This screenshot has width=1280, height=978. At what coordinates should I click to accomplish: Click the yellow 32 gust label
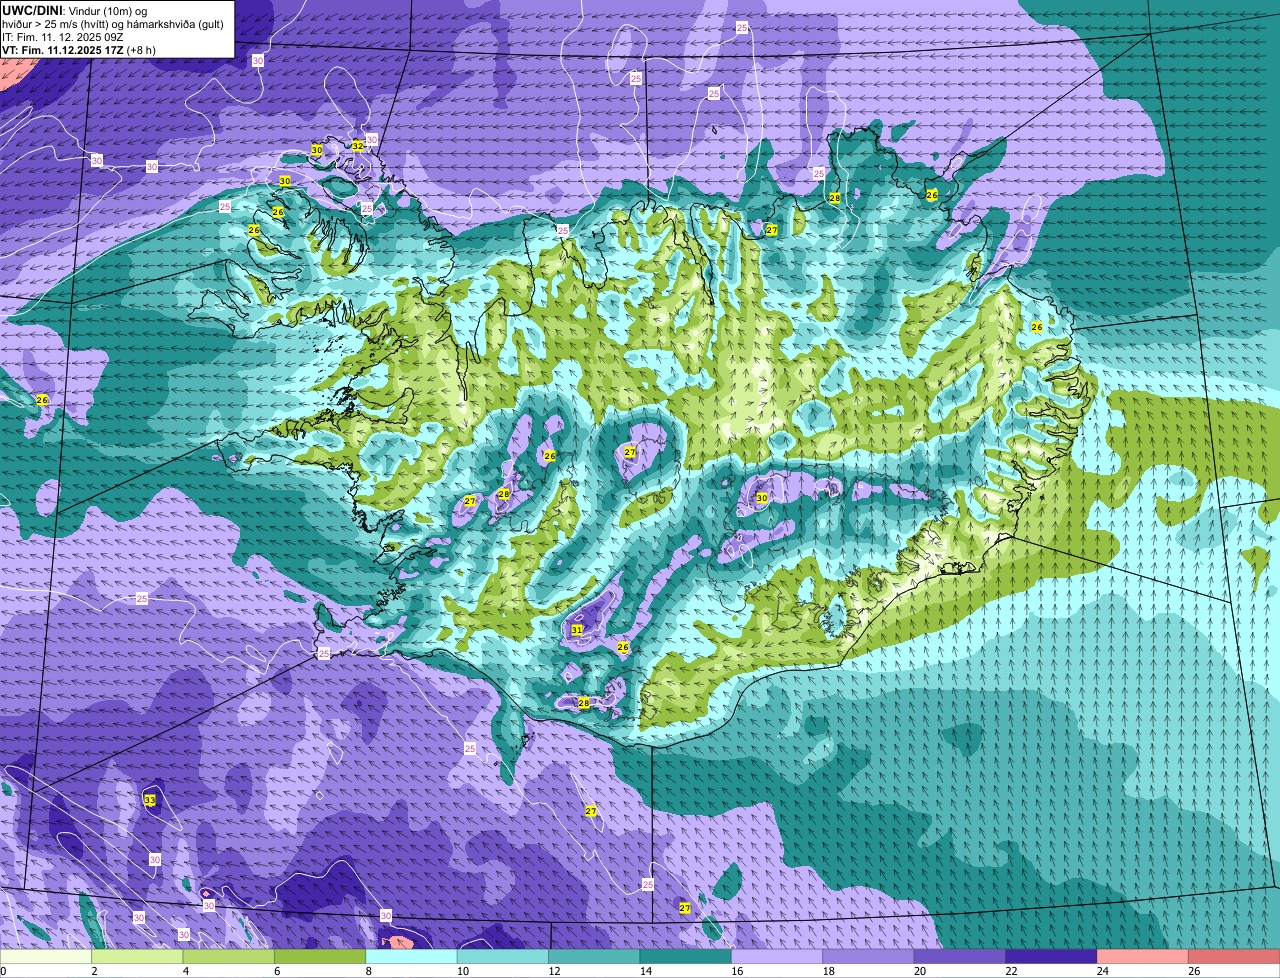358,146
